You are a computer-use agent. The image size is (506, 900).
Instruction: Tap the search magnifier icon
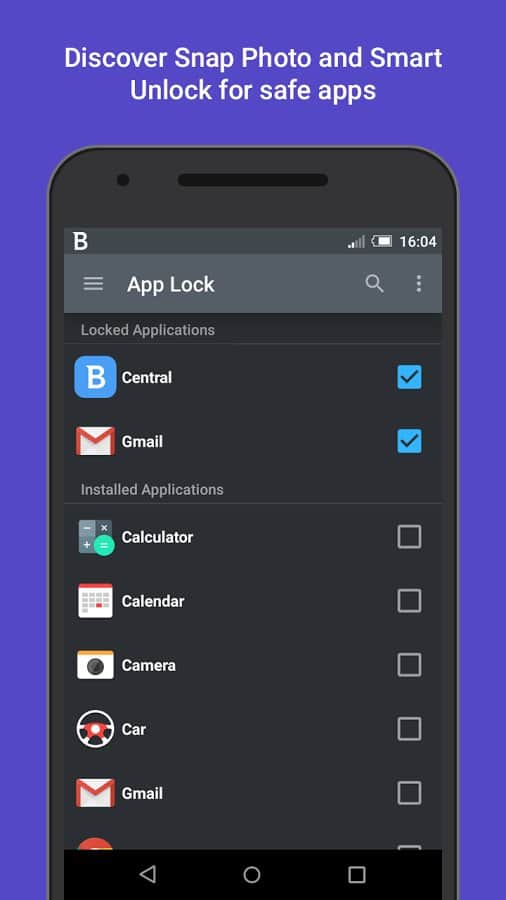[374, 284]
